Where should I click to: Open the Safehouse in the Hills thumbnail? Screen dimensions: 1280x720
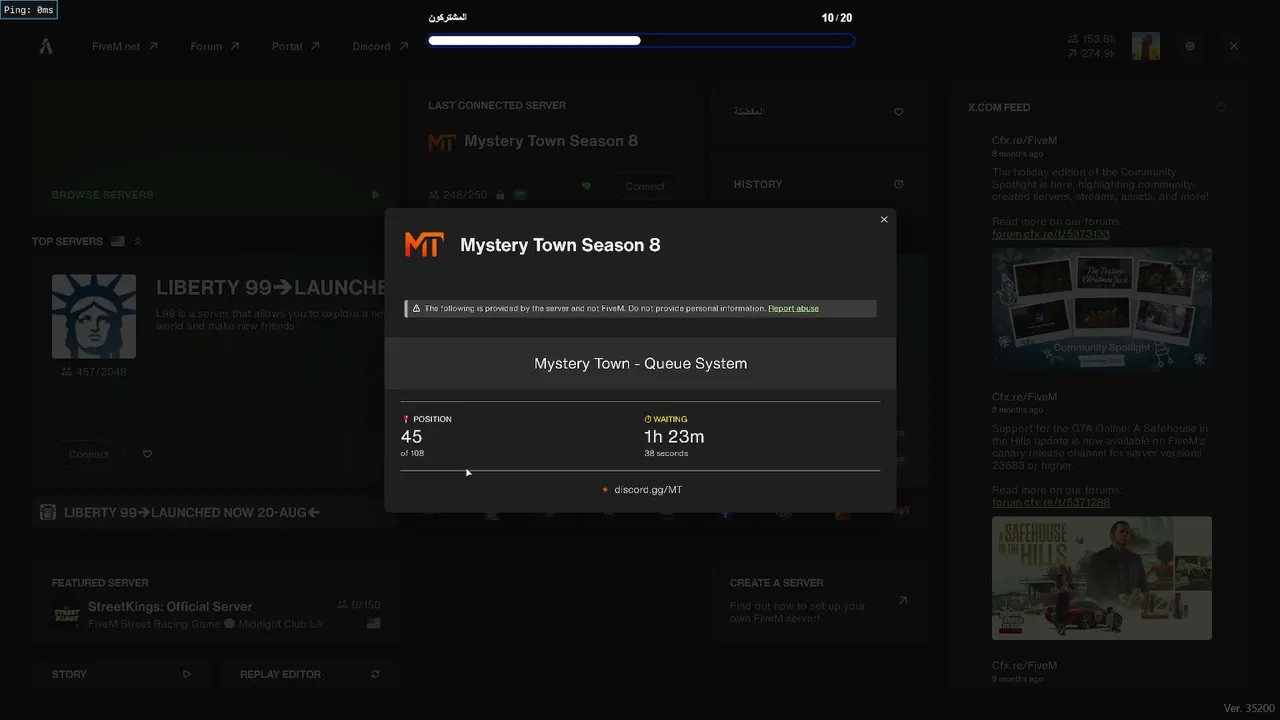[x=1102, y=578]
